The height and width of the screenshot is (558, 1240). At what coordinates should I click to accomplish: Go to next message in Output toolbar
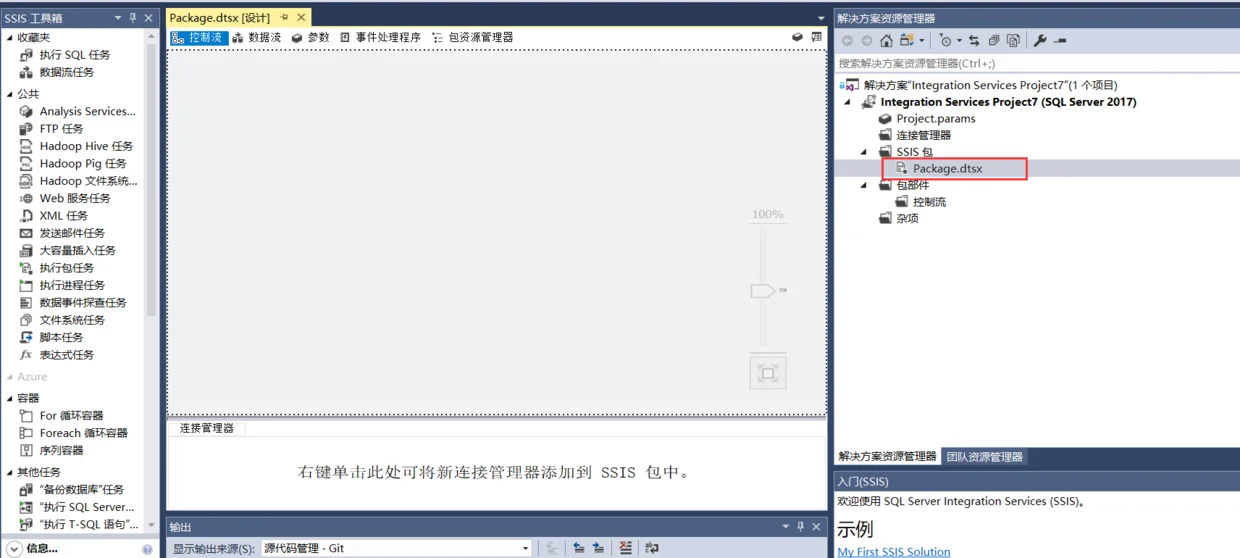(598, 548)
